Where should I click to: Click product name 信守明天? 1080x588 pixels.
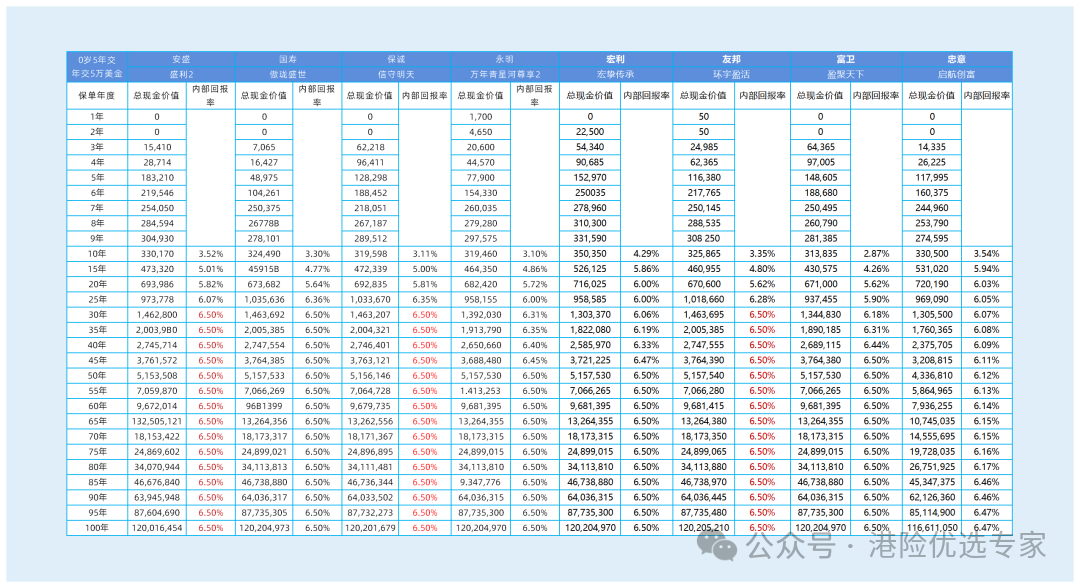pyautogui.click(x=396, y=74)
